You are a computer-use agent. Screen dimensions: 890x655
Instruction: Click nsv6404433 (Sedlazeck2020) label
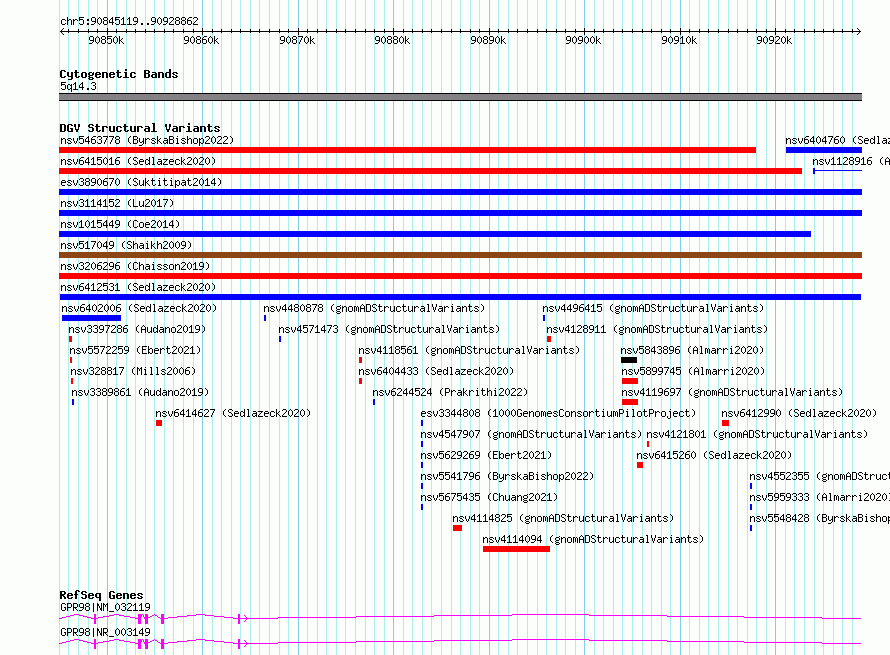(x=436, y=371)
